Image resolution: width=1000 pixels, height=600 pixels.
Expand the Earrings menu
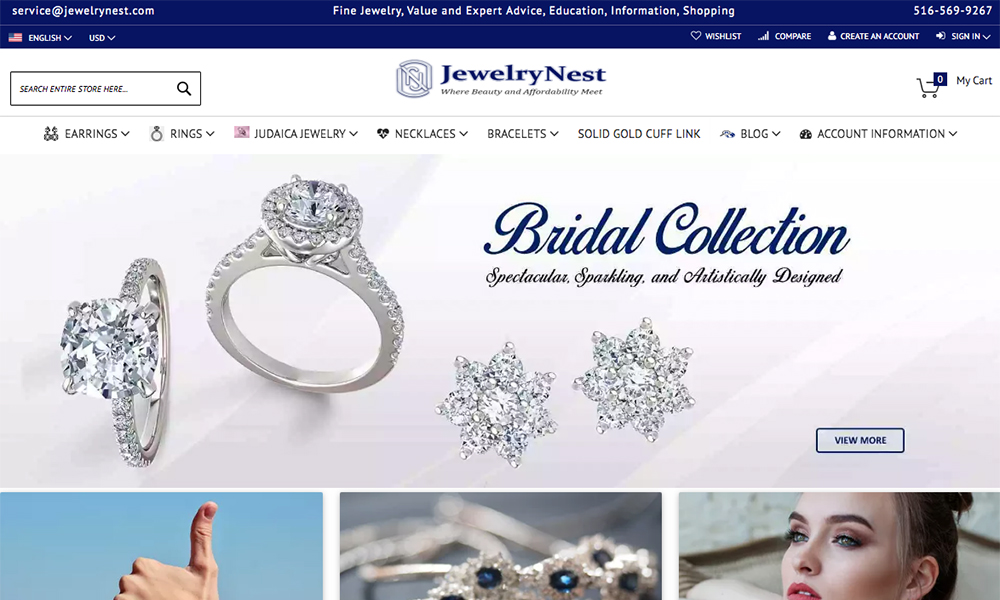tap(87, 133)
